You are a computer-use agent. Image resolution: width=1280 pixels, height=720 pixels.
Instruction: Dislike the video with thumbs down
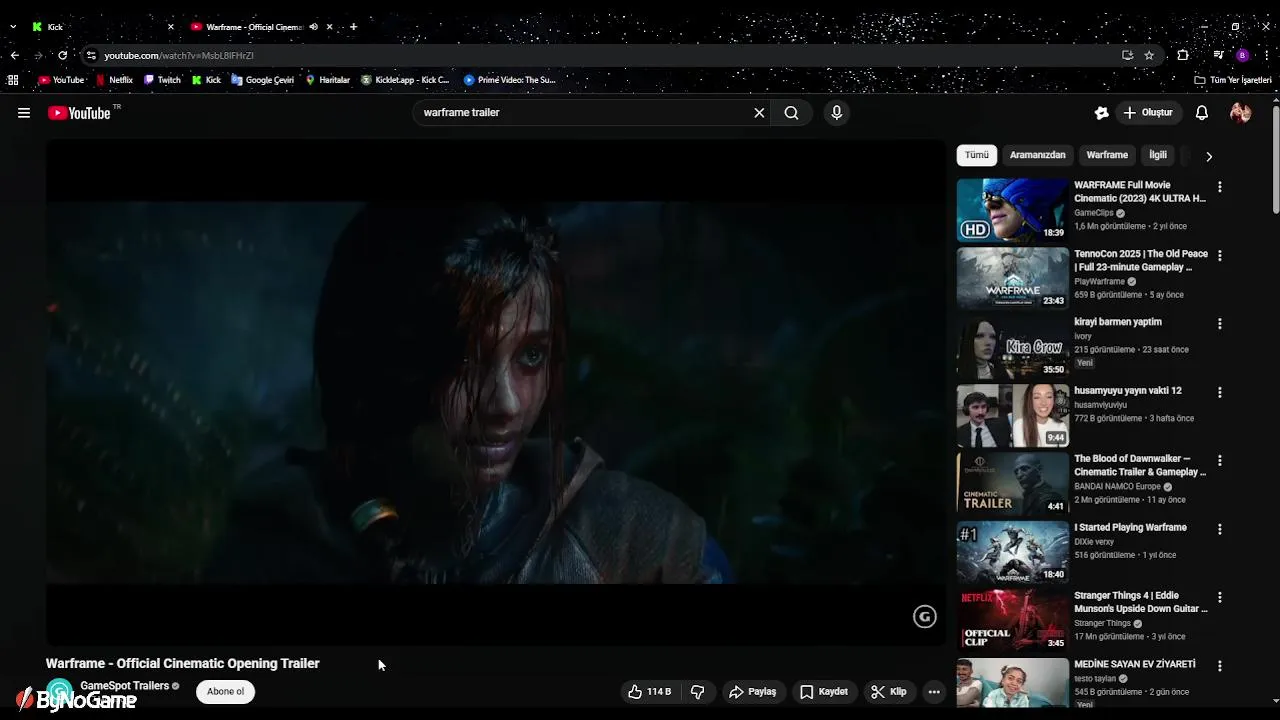pyautogui.click(x=698, y=692)
